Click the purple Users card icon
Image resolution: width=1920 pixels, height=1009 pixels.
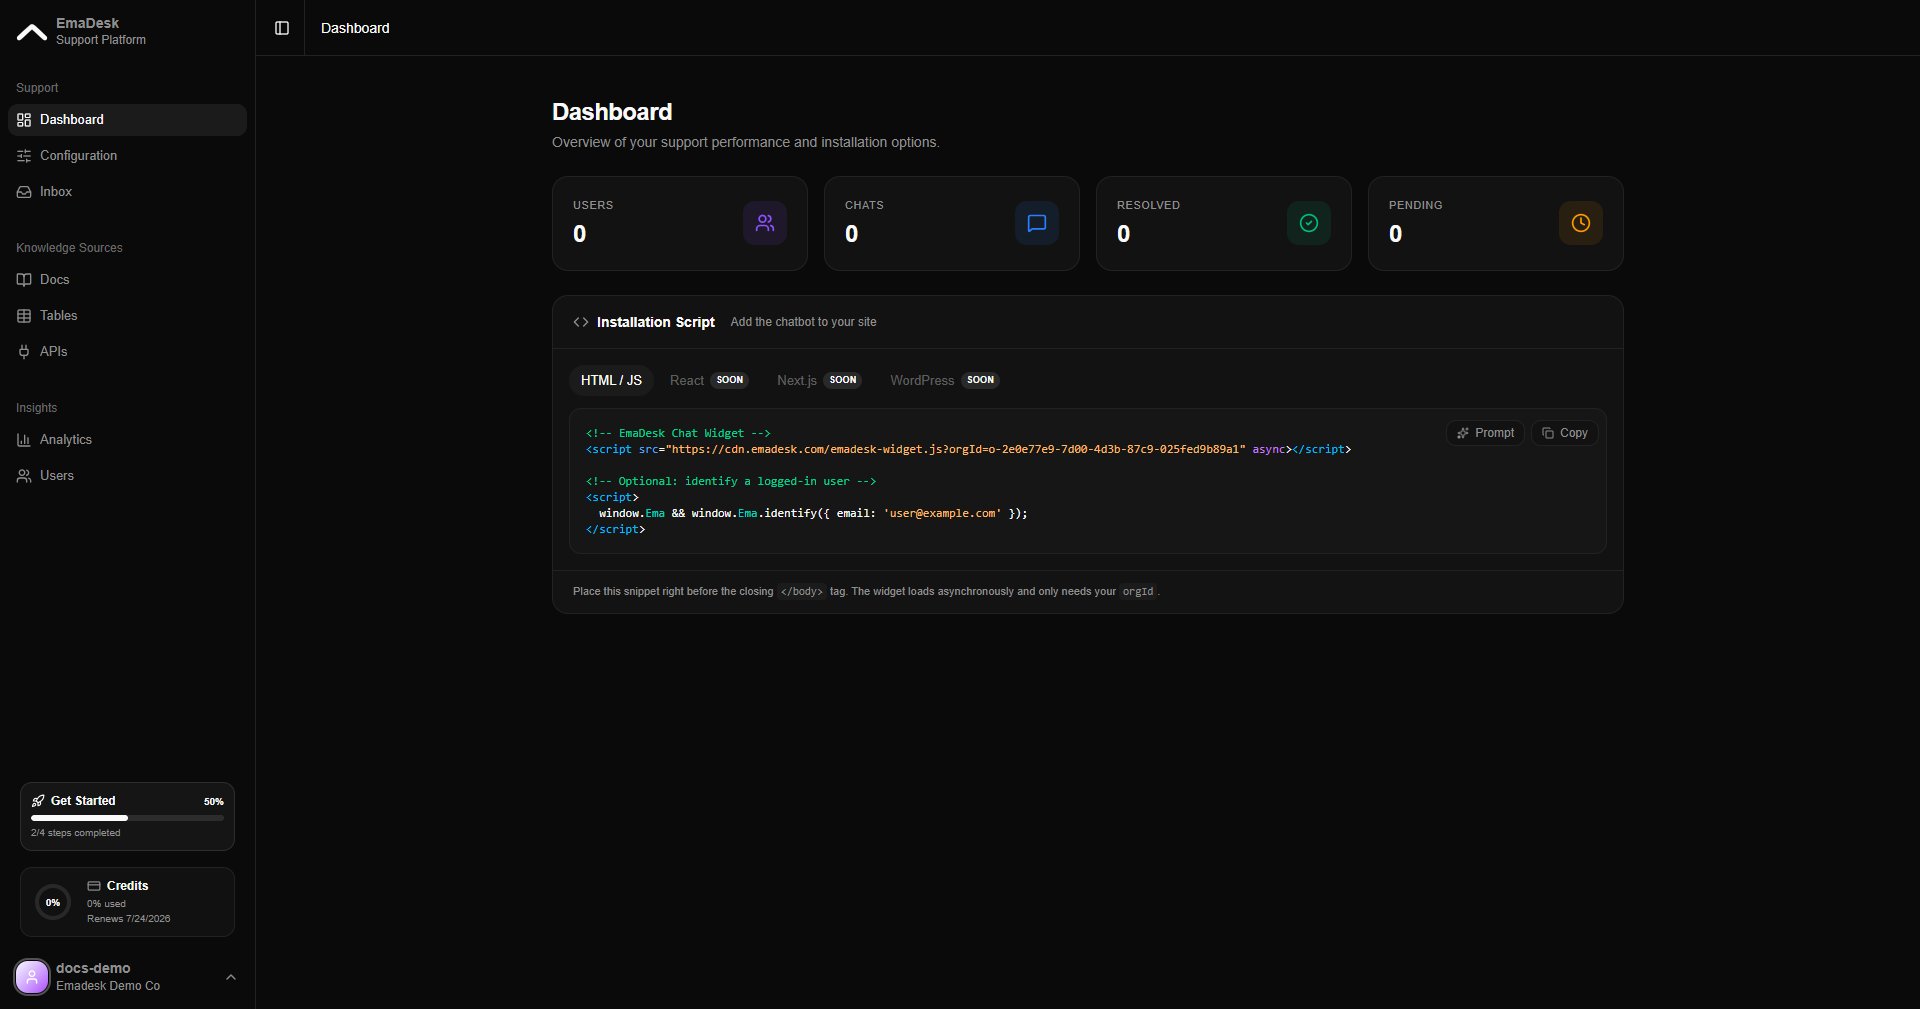pyautogui.click(x=765, y=223)
